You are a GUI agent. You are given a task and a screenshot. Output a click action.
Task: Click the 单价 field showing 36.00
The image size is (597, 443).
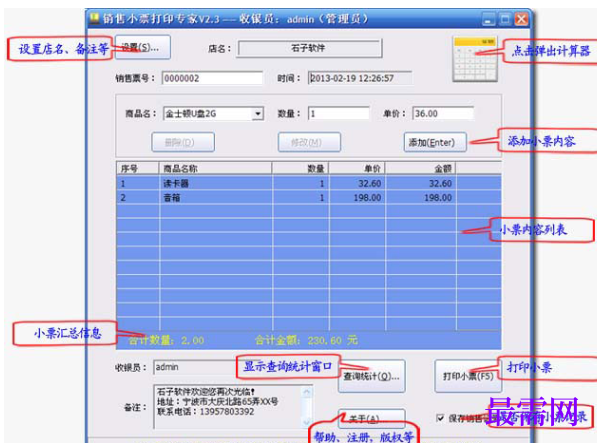[443, 113]
